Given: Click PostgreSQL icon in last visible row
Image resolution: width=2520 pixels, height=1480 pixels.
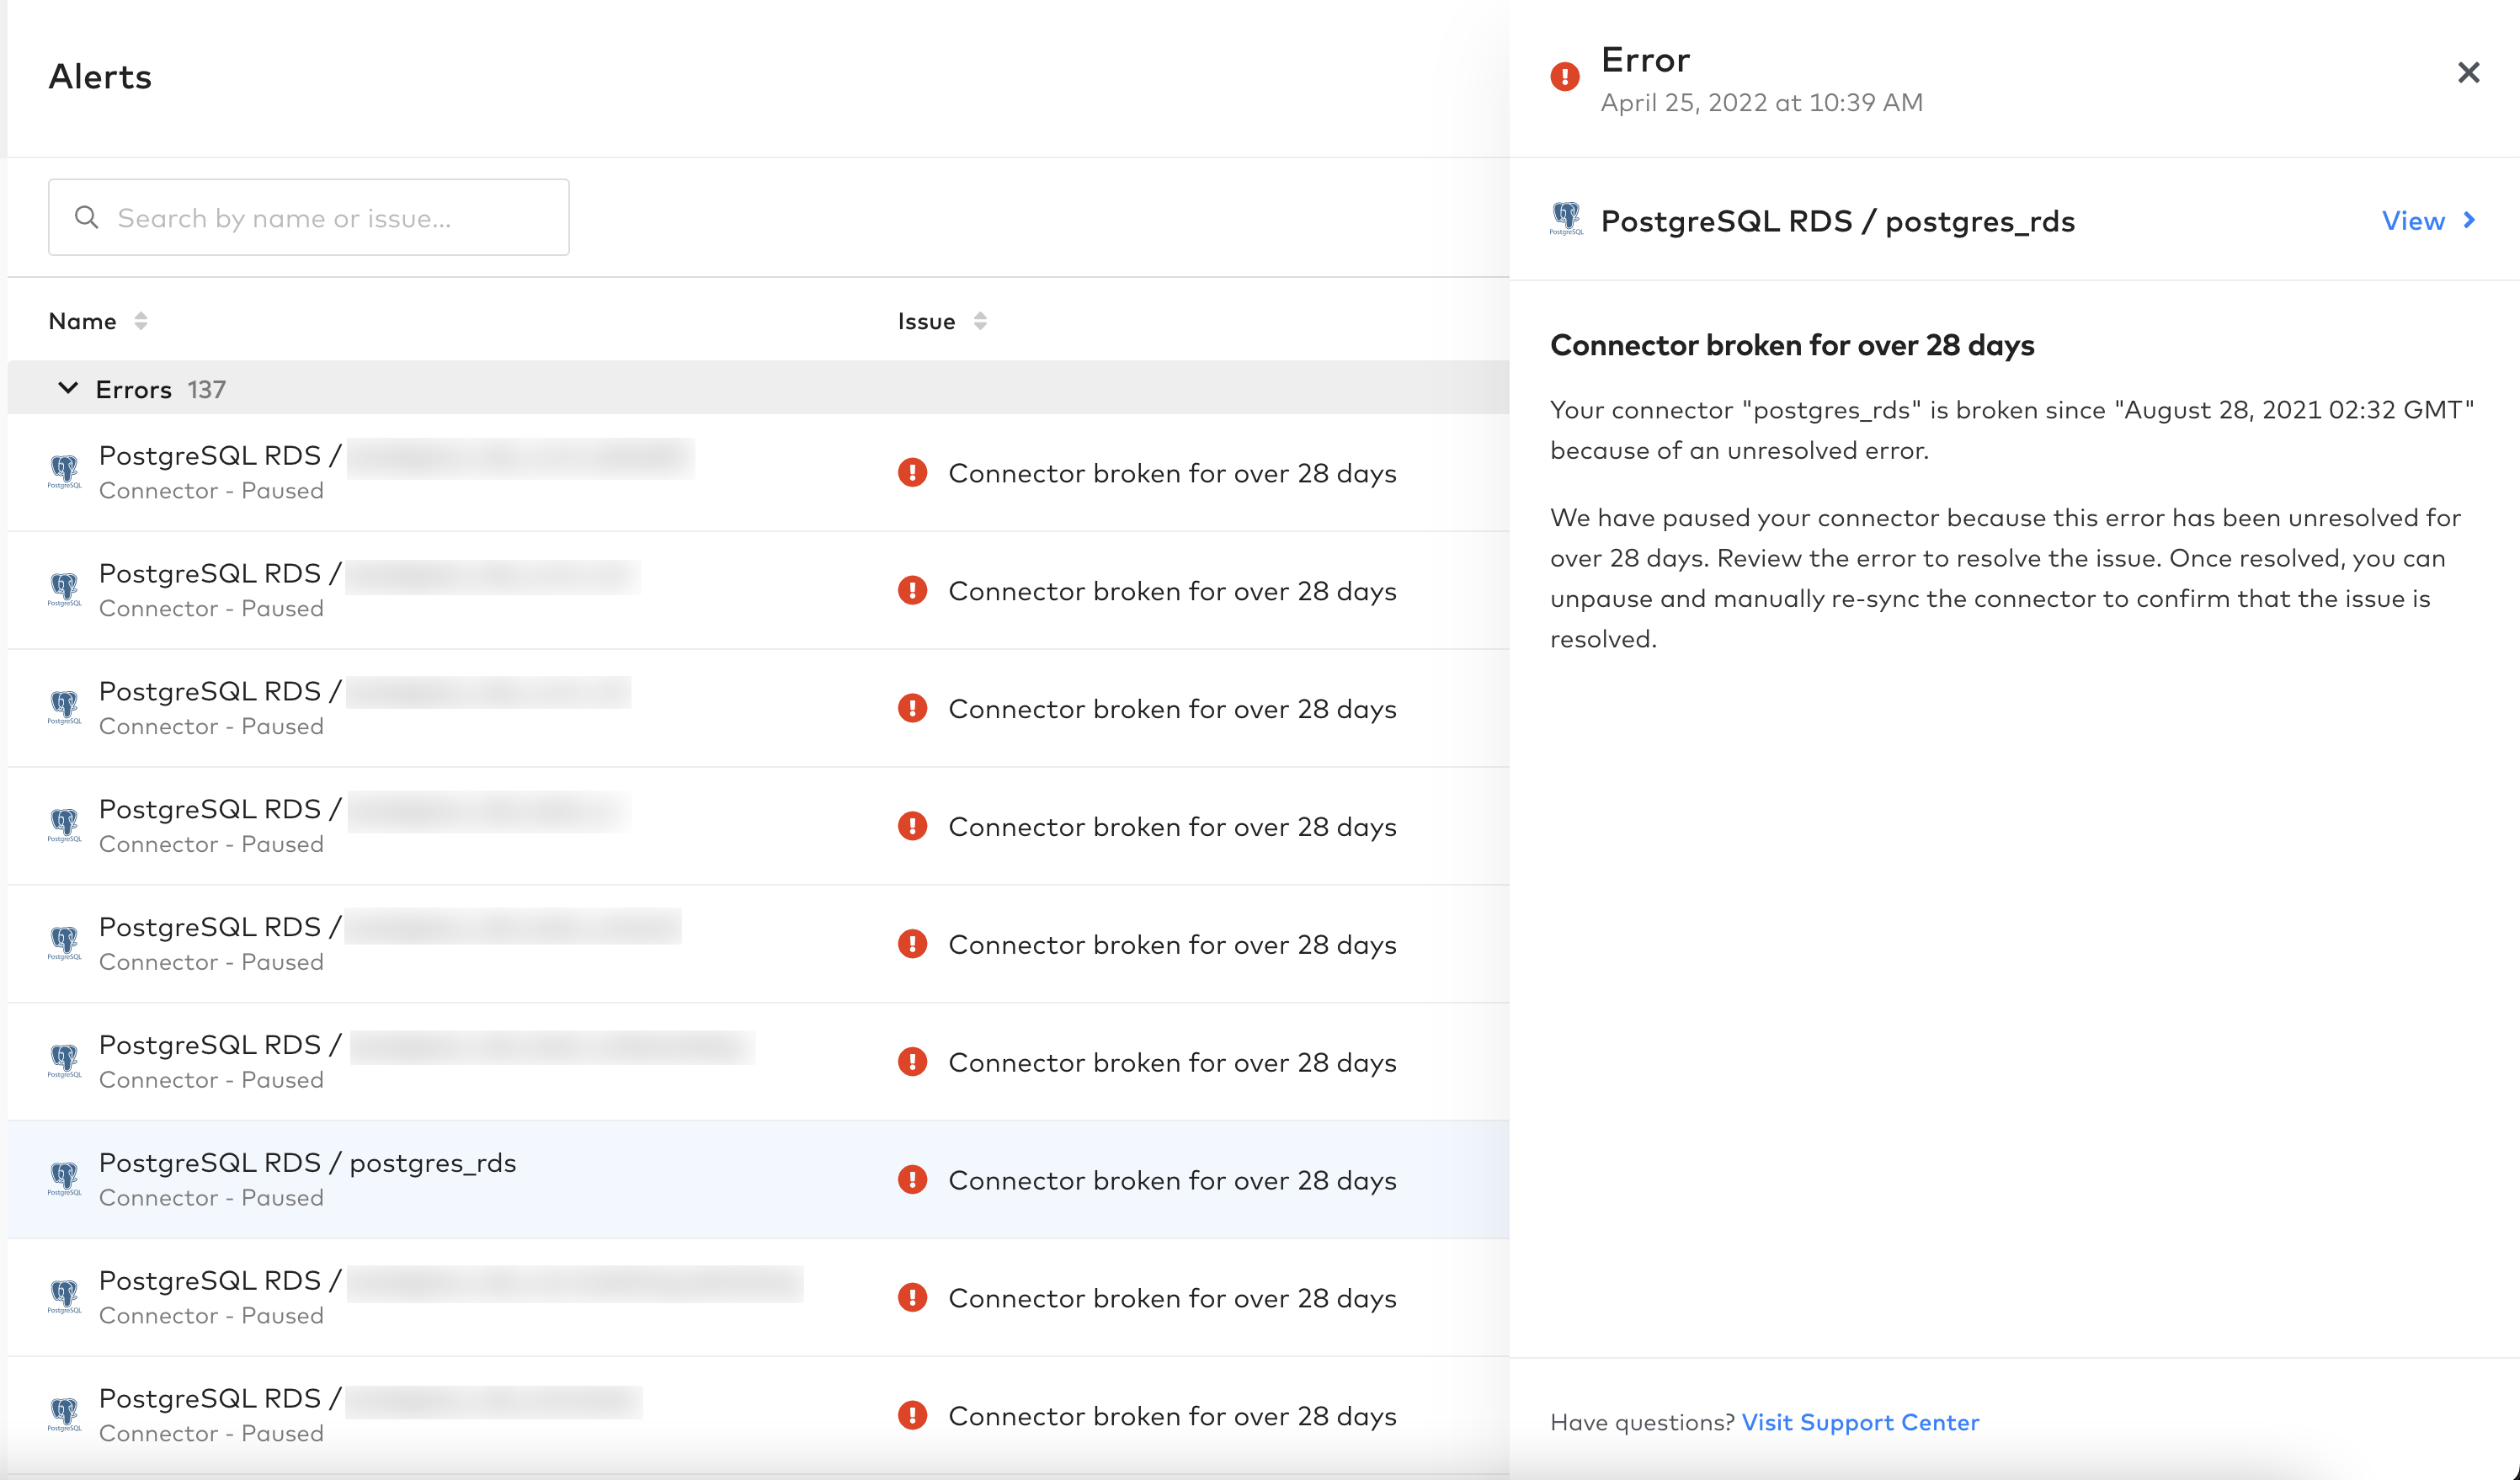Looking at the screenshot, I should click(65, 1414).
